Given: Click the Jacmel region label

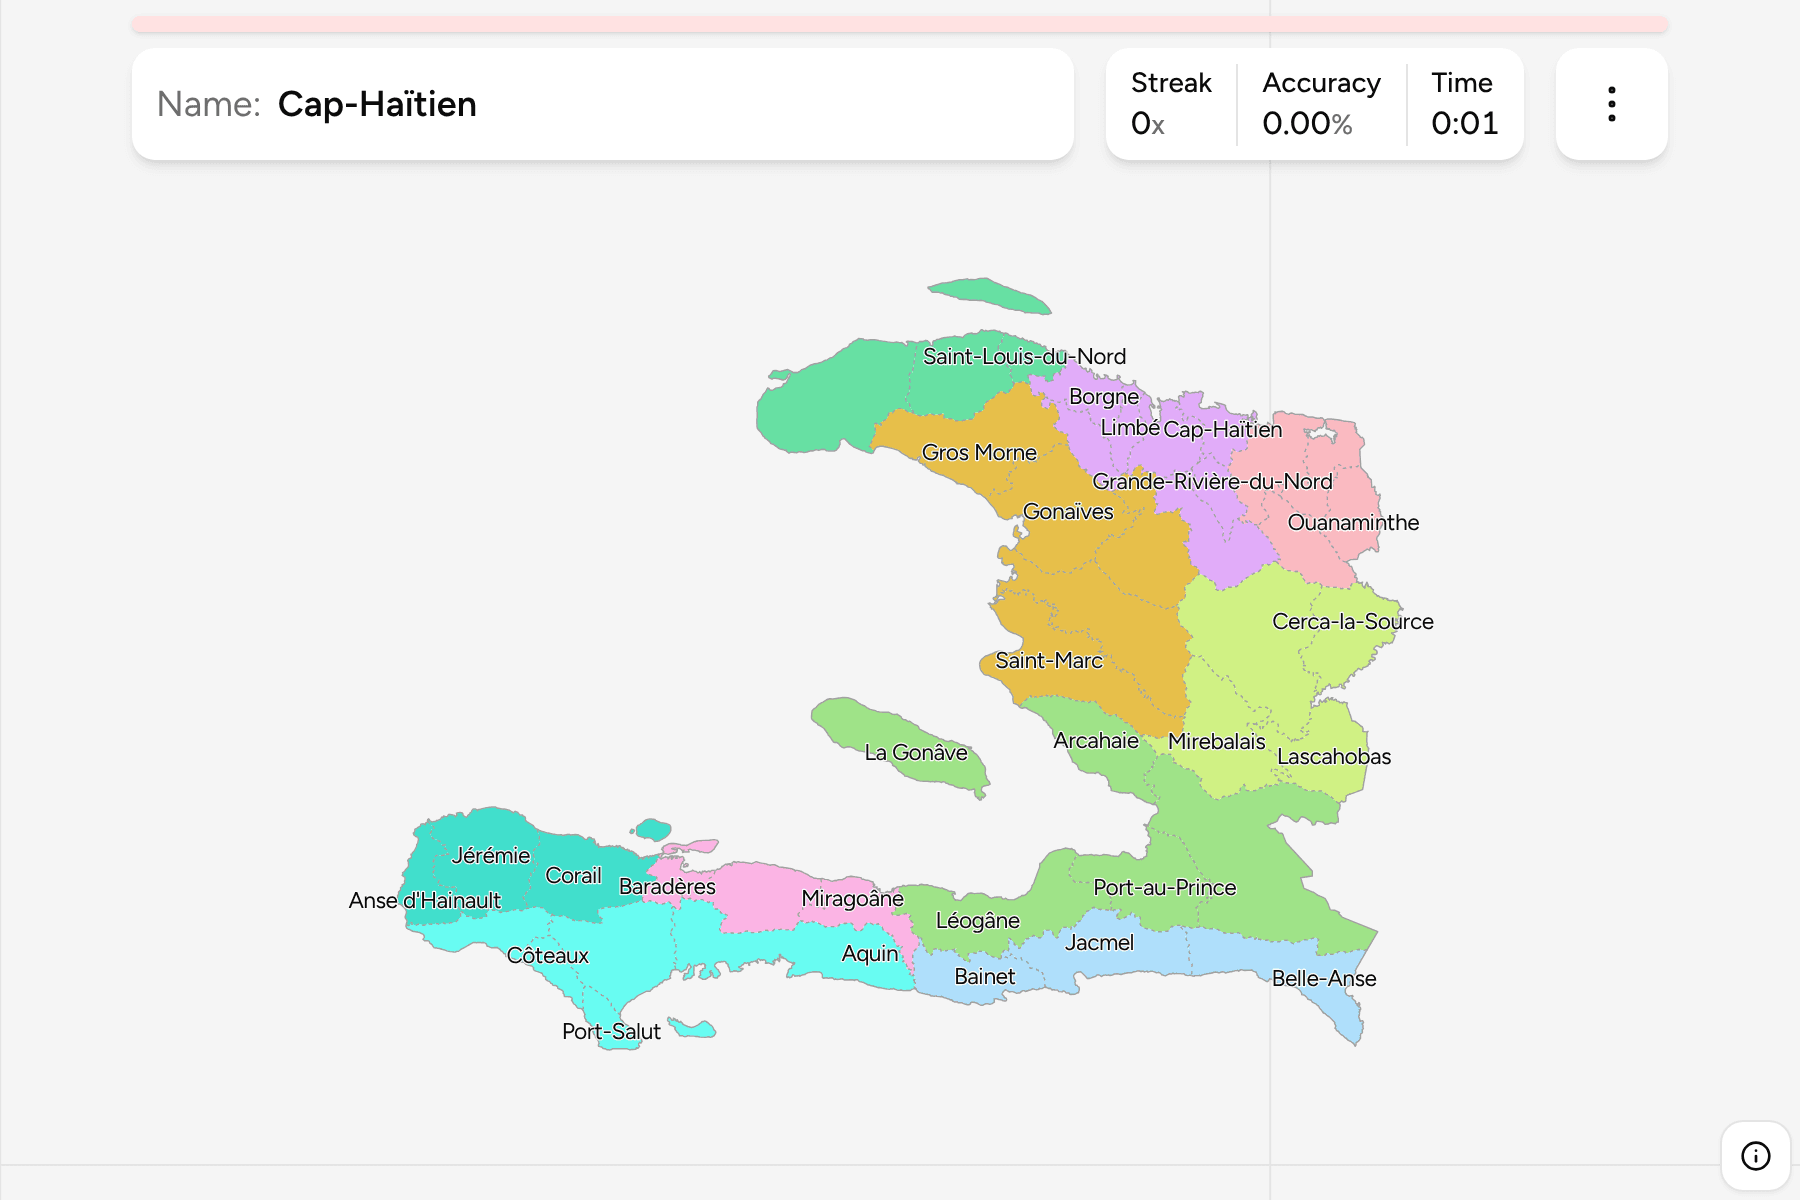Looking at the screenshot, I should pos(1099,943).
